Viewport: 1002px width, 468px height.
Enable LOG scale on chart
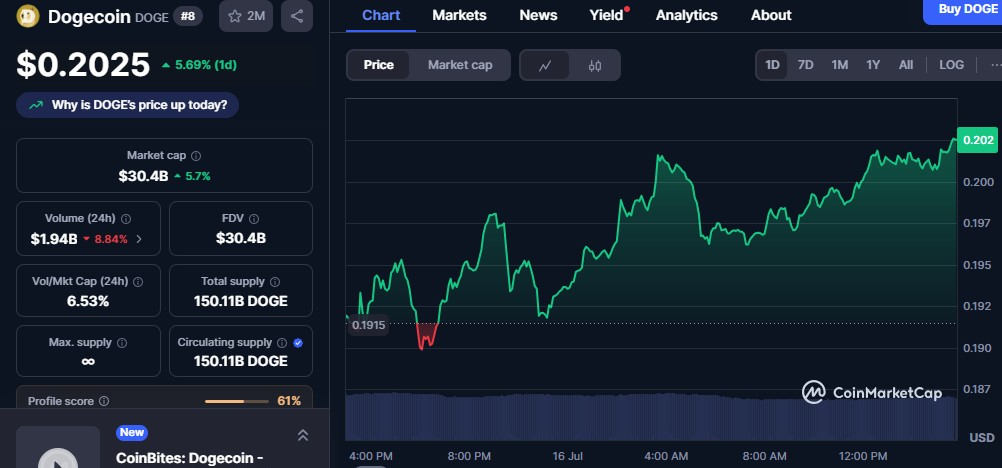(x=952, y=65)
